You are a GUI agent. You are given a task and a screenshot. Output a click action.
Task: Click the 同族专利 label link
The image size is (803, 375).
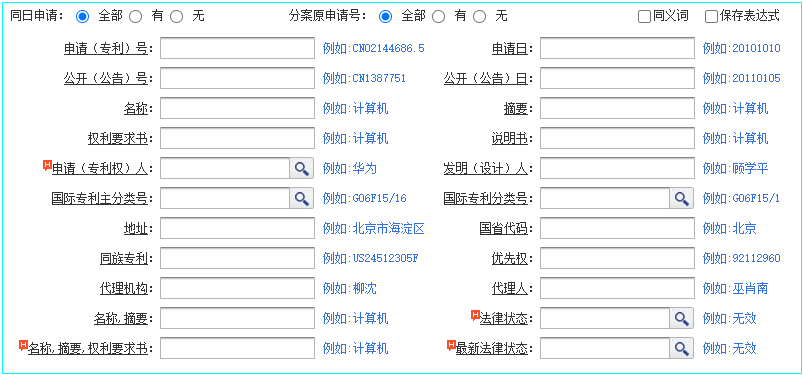coord(123,259)
